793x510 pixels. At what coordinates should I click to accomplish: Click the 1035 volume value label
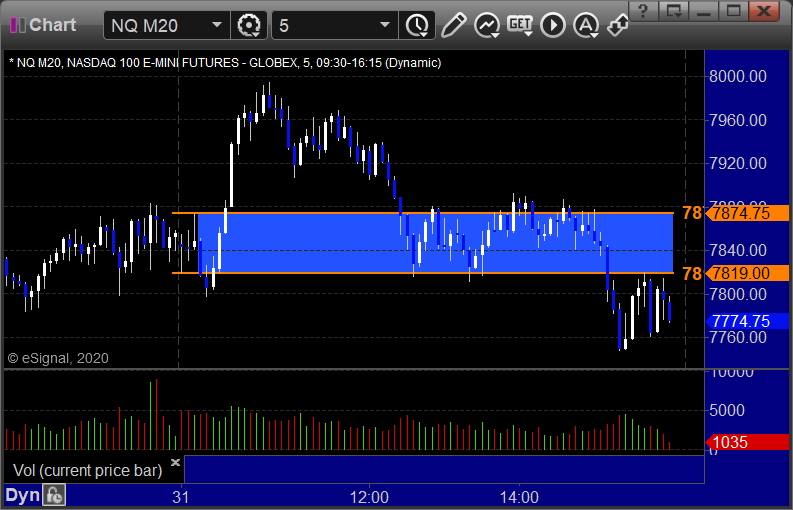(747, 443)
